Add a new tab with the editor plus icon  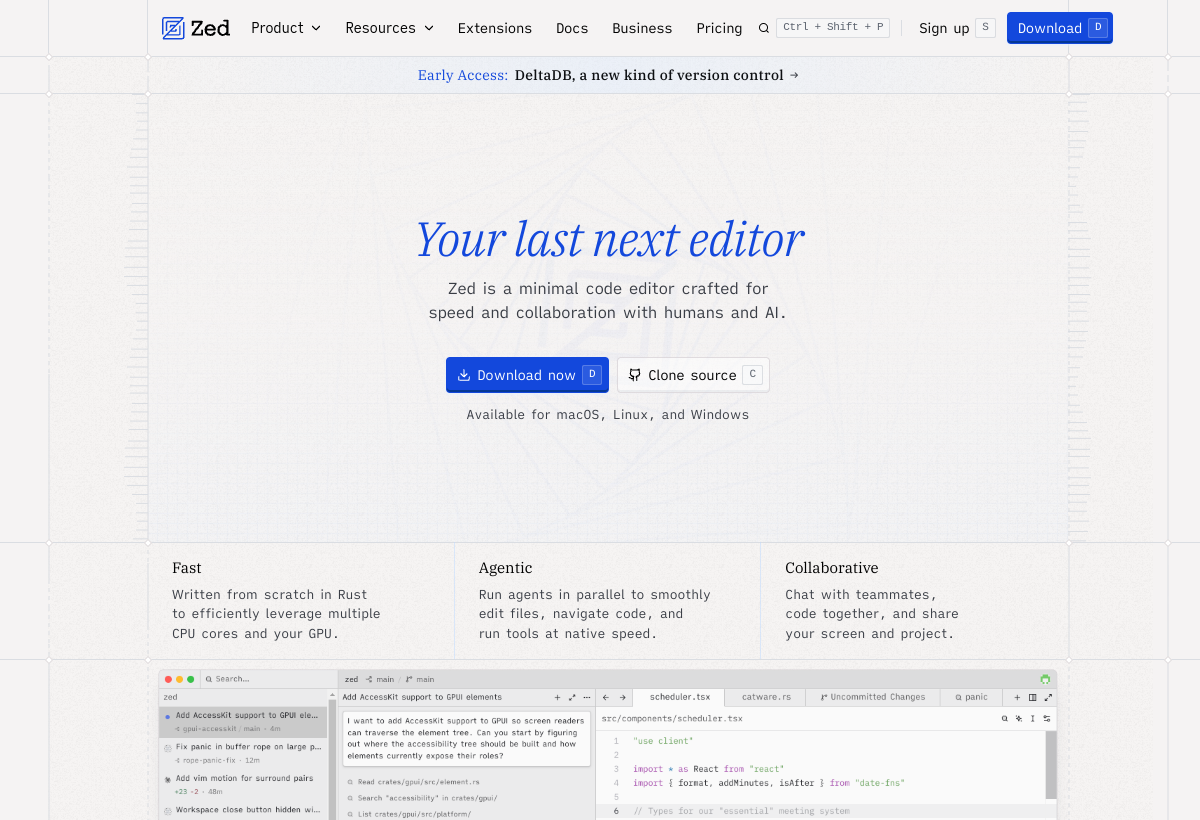pos(1017,697)
